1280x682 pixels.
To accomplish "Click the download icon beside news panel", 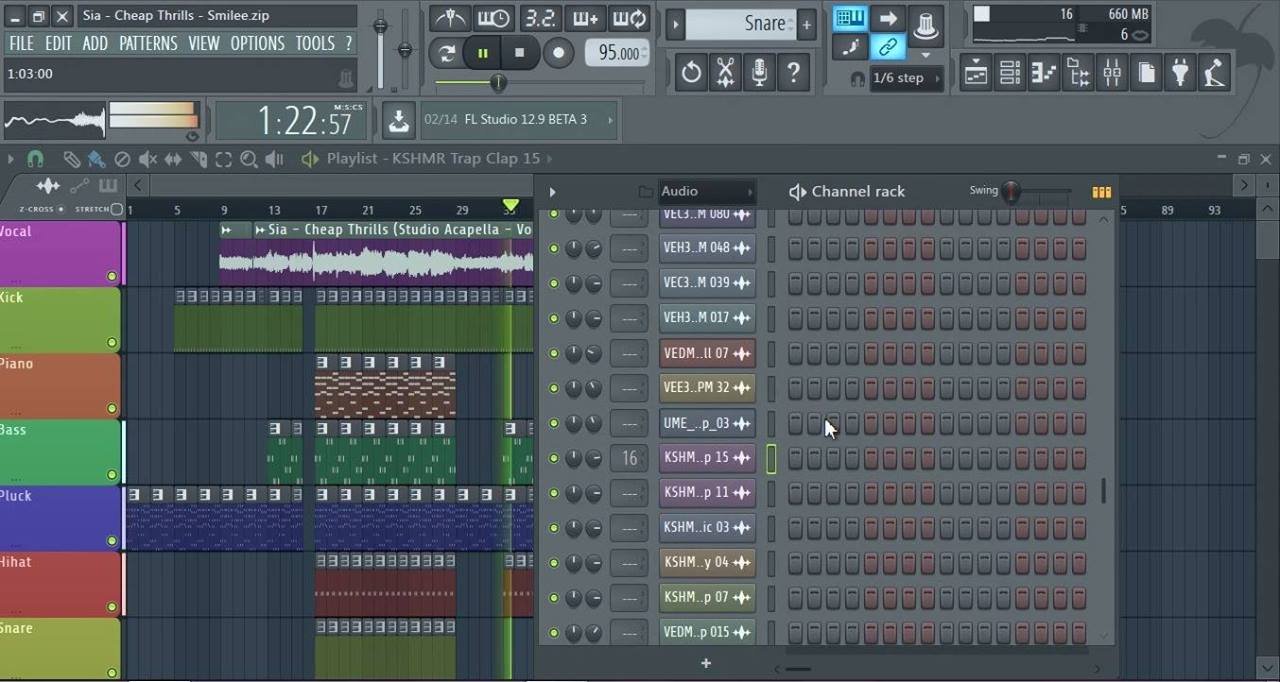I will (x=398, y=120).
